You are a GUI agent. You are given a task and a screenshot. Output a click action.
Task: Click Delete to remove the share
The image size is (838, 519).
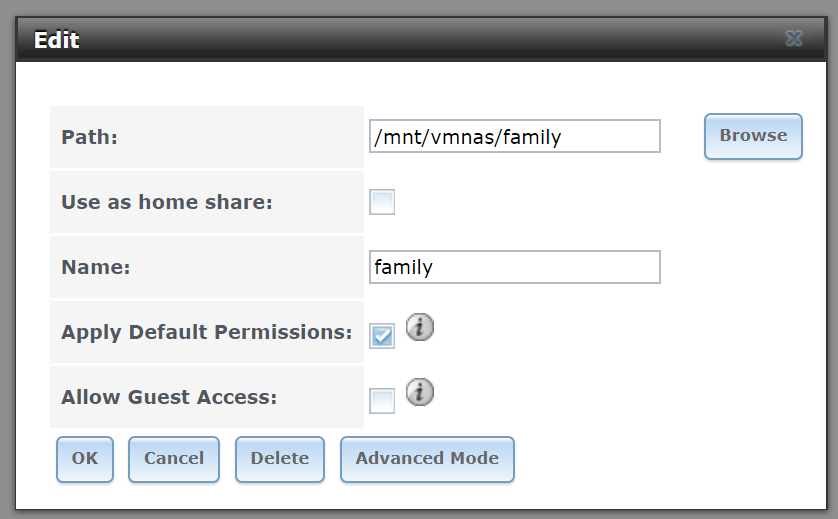coord(280,459)
